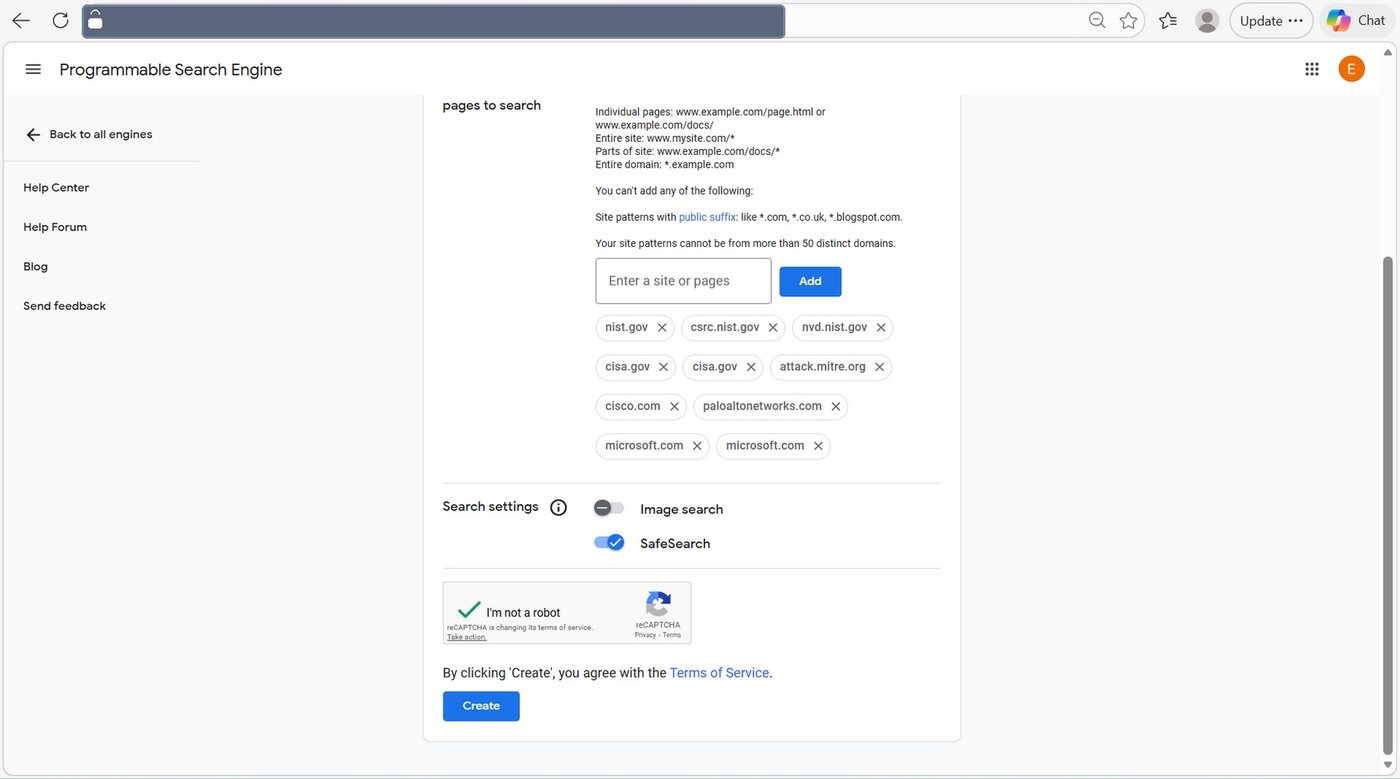
Task: Click the 'Search settings' heading
Action: [491, 506]
